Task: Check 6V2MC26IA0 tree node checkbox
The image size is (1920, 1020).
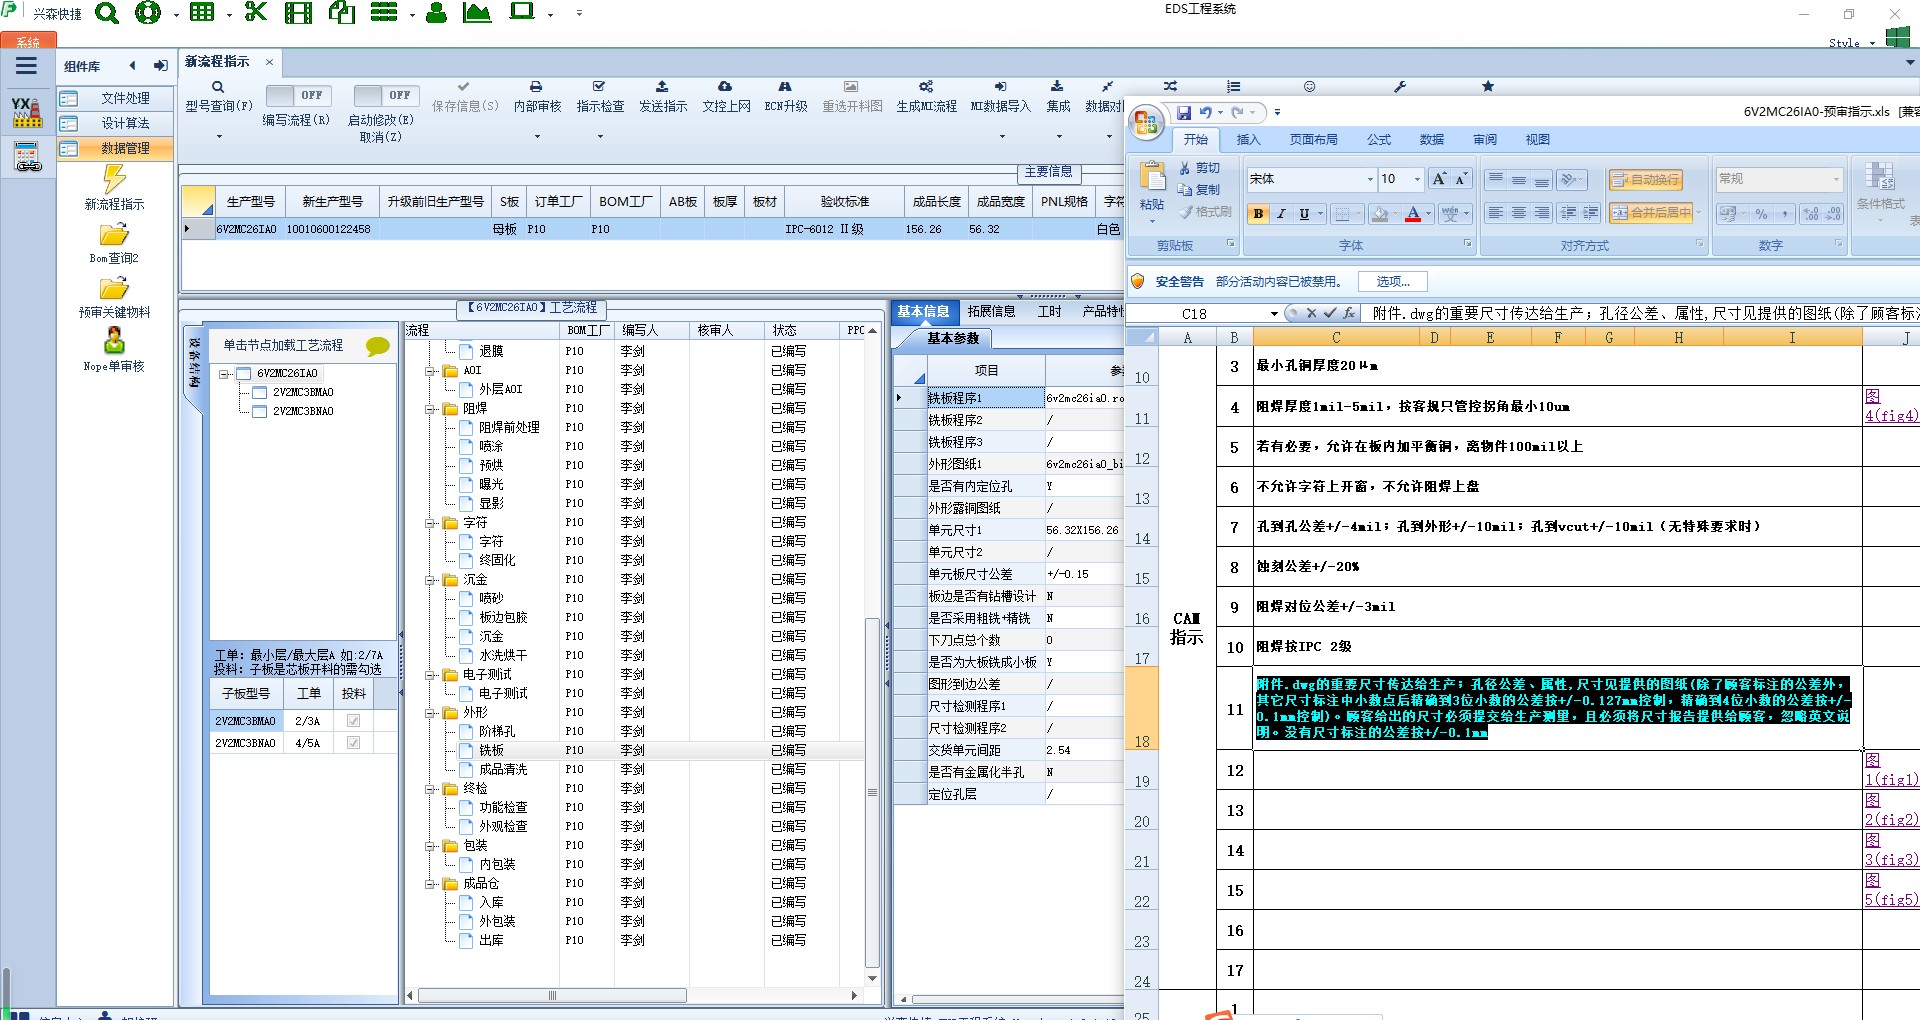Action: [243, 374]
